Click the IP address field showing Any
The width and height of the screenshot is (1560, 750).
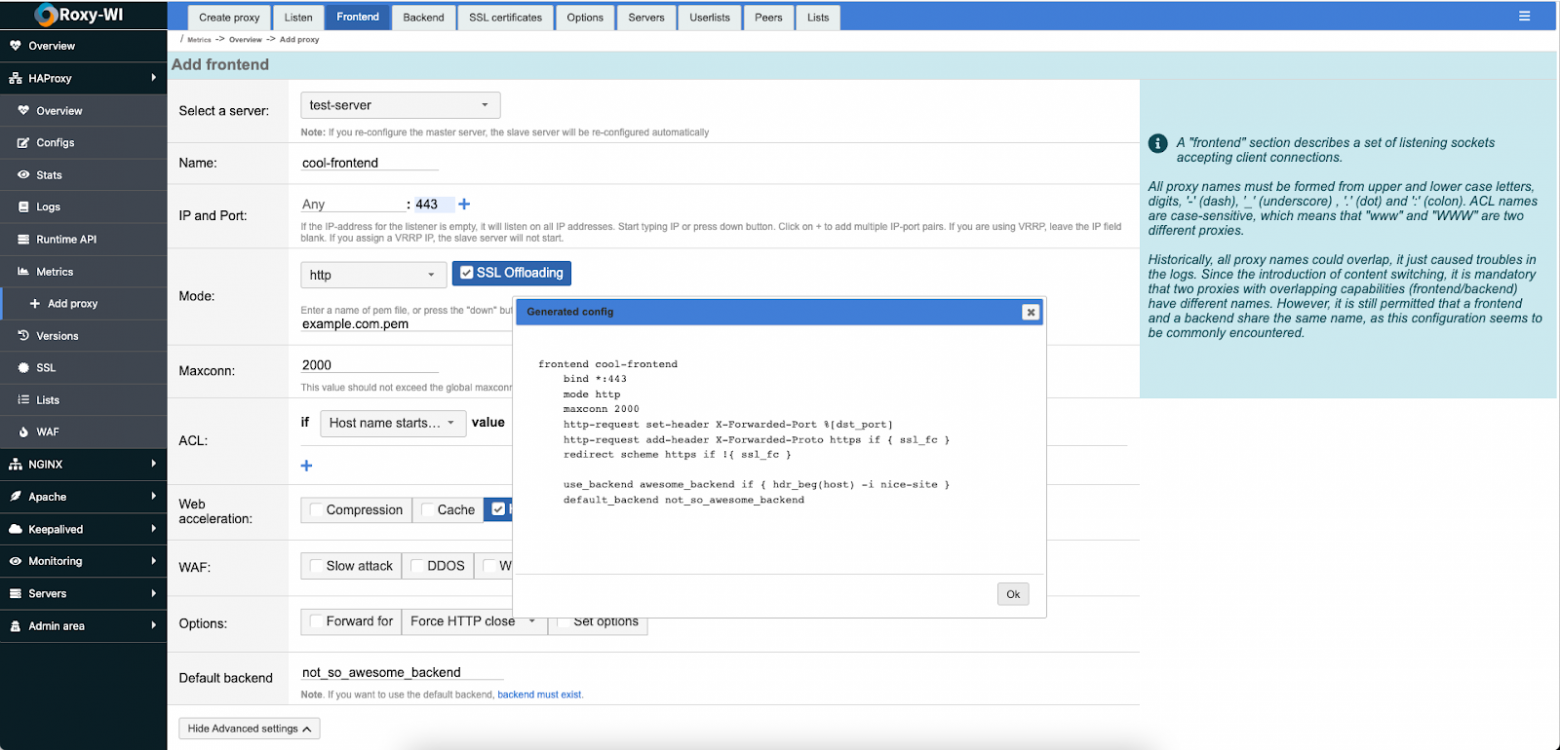coord(353,204)
